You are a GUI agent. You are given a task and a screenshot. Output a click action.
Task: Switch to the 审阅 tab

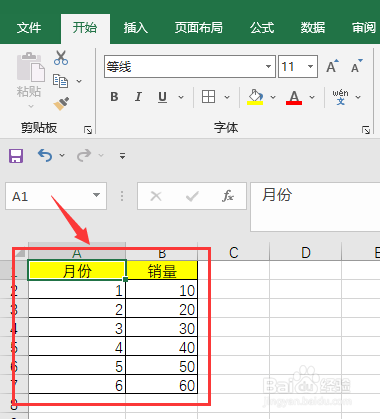click(364, 28)
